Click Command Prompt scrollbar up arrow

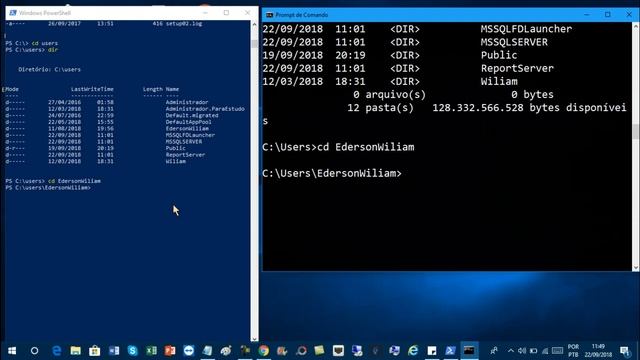(636, 26)
